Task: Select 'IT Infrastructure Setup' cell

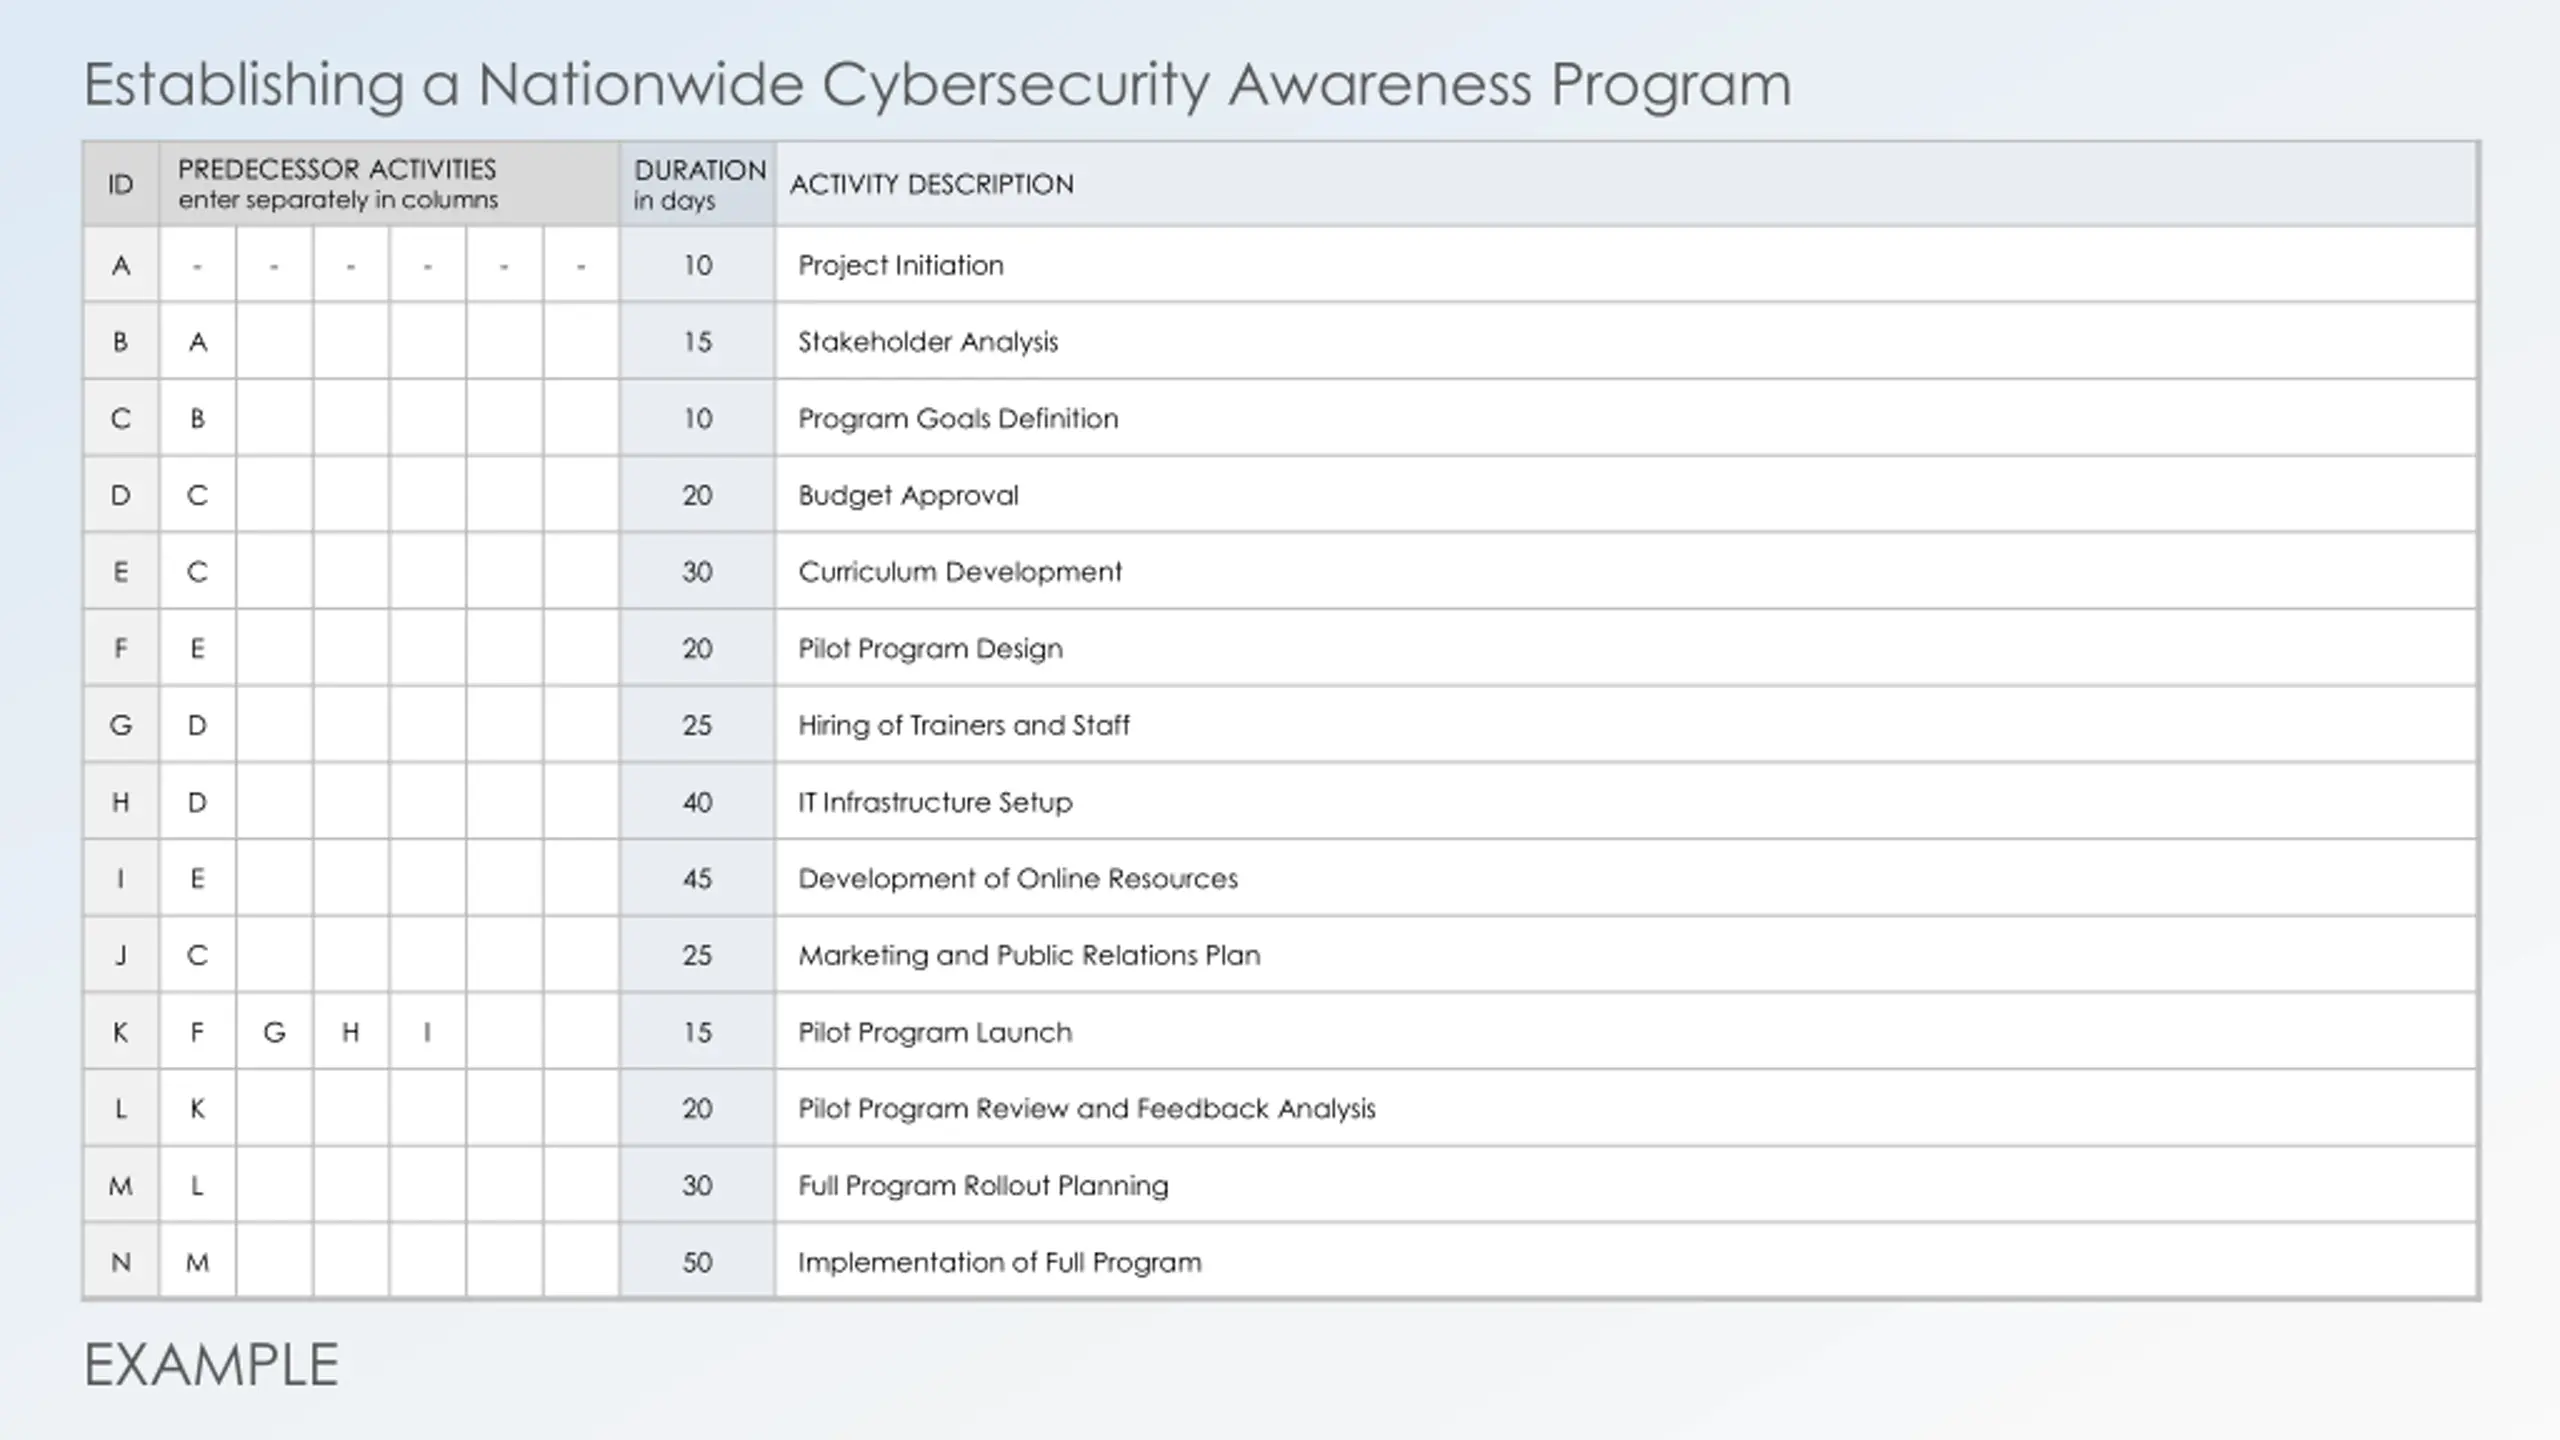Action: pyautogui.click(x=1626, y=802)
